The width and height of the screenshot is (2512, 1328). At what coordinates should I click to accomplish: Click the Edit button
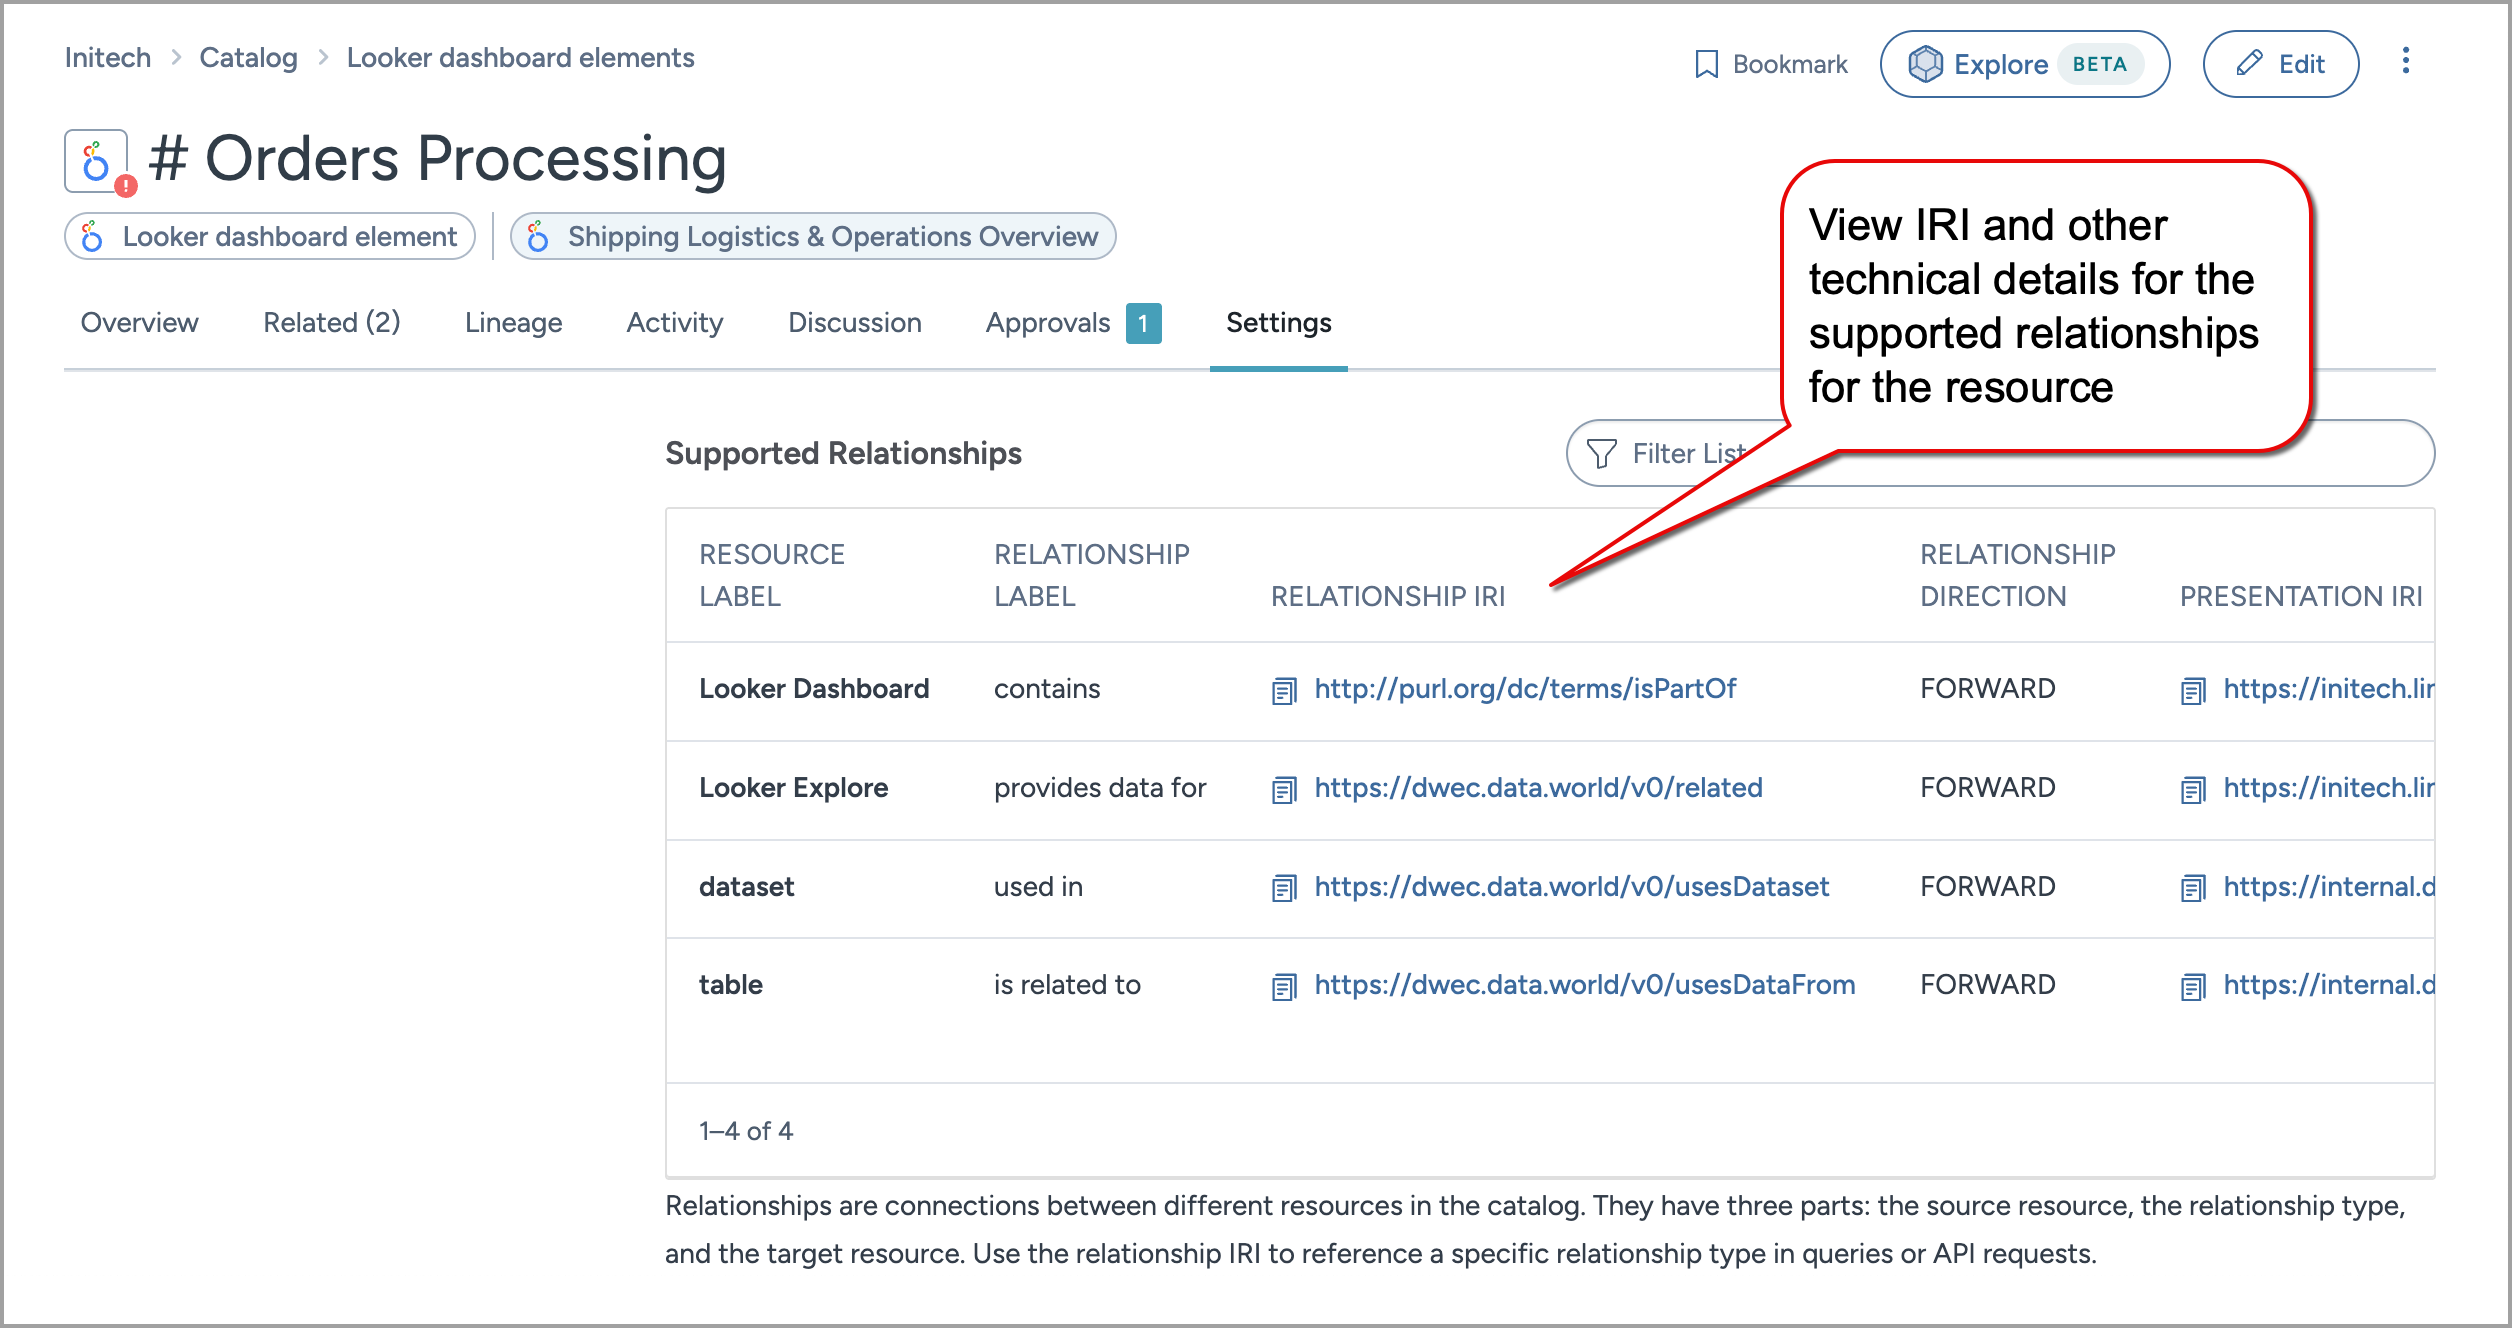coord(2280,64)
